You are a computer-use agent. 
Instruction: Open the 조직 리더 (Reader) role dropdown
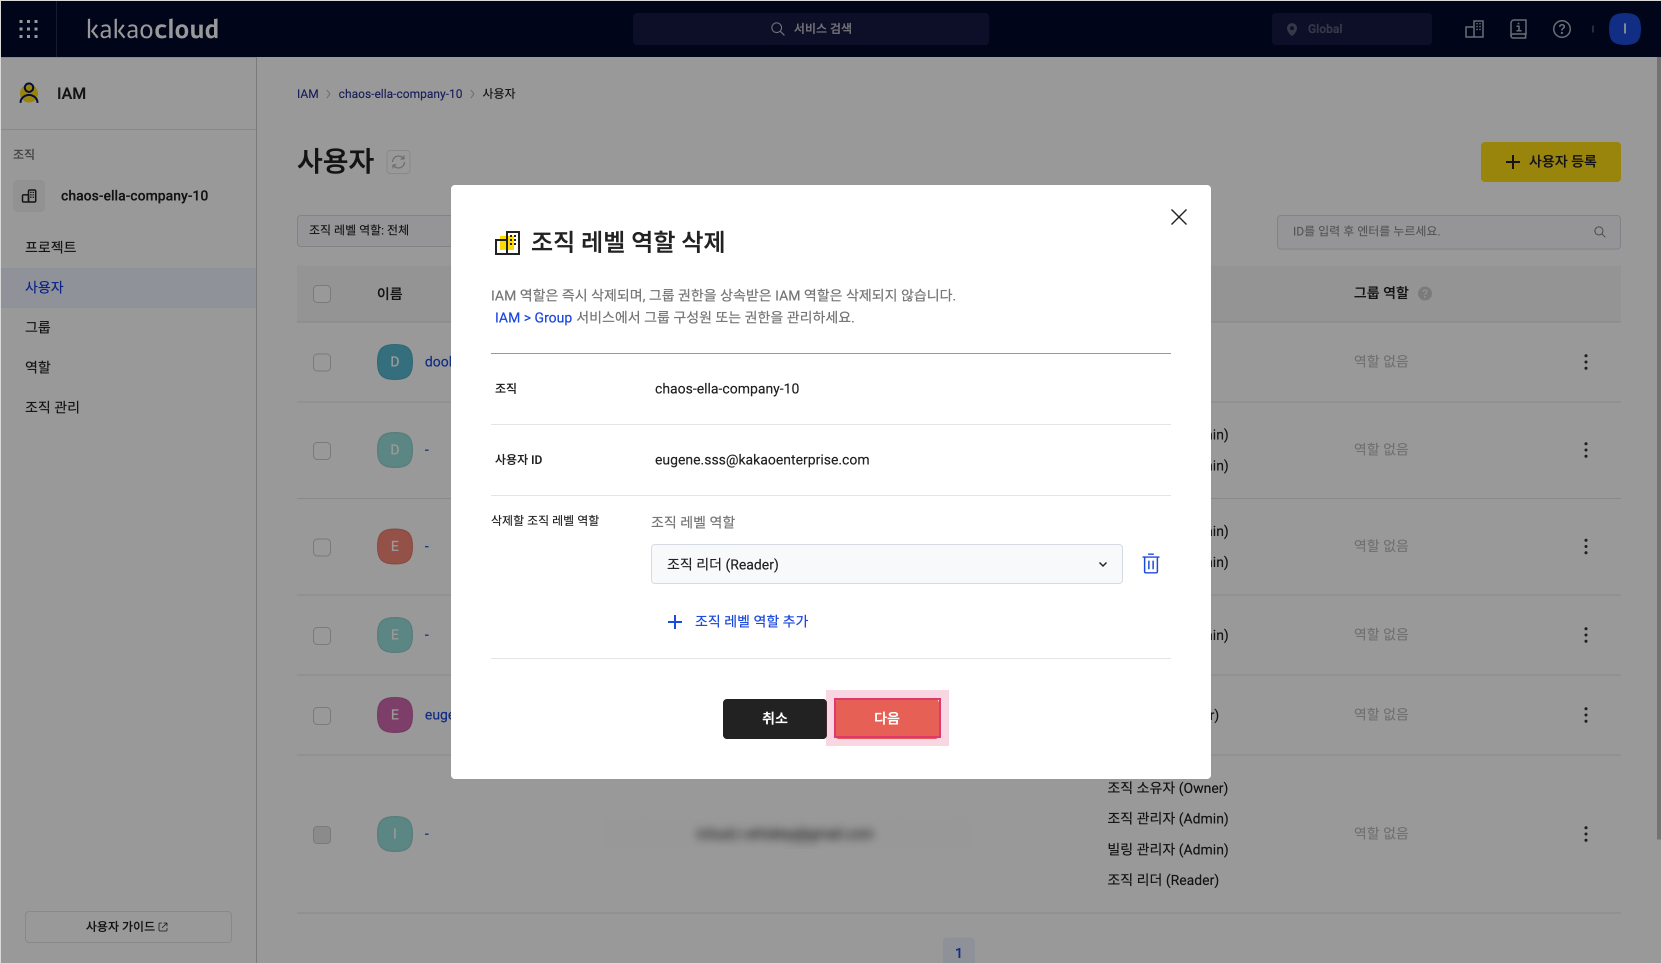(886, 564)
